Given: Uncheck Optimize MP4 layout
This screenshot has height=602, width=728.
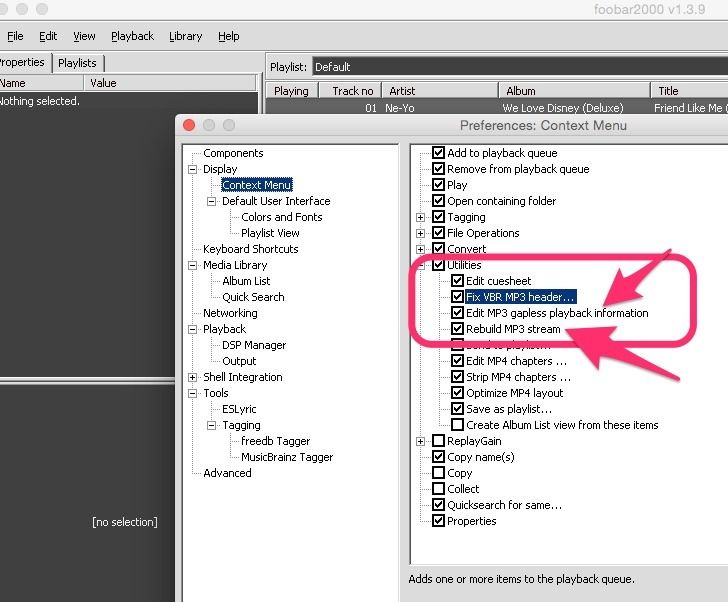Looking at the screenshot, I should point(457,393).
